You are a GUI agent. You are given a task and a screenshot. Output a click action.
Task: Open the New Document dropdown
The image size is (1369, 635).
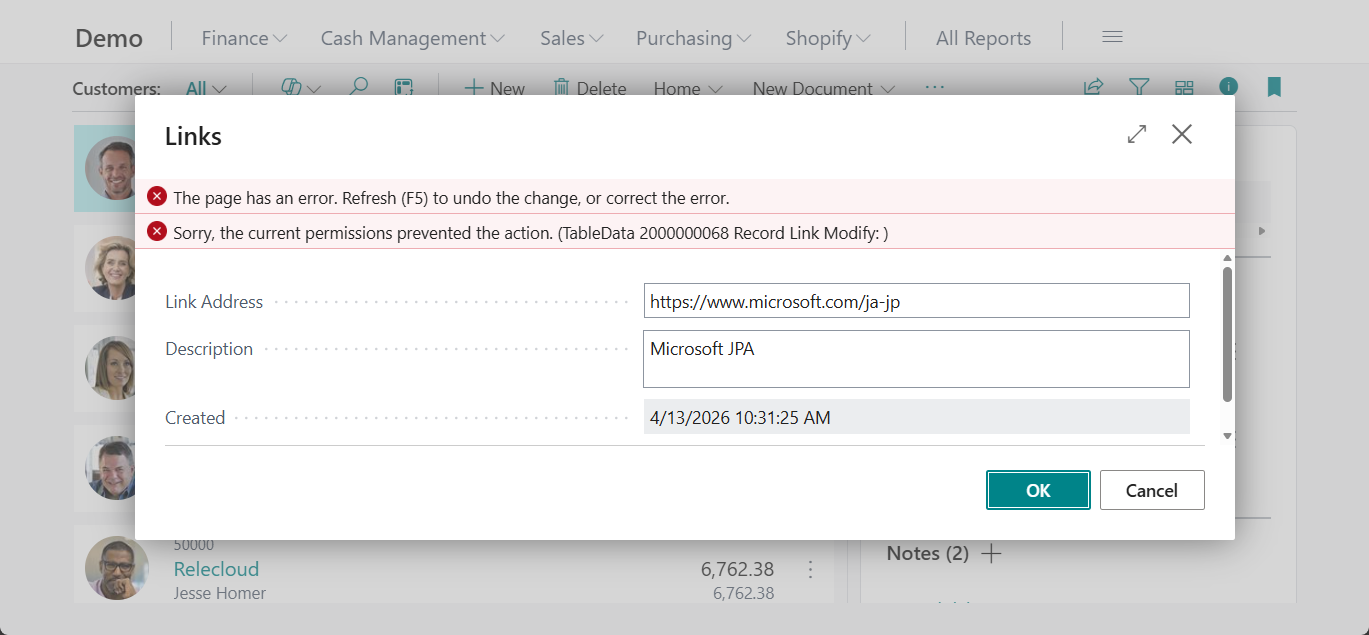coord(822,89)
